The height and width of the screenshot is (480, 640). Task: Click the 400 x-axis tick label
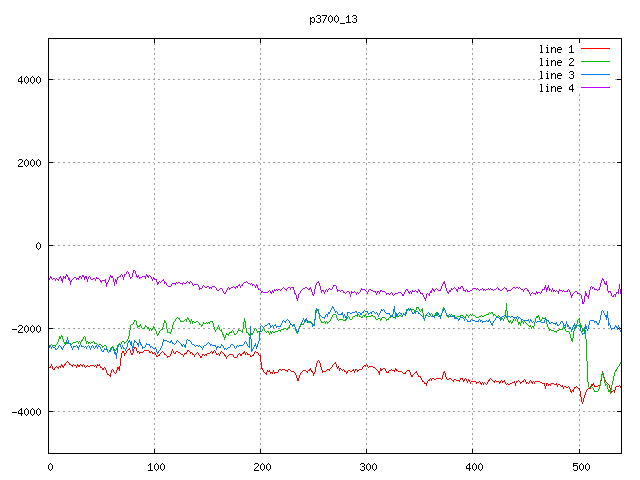(x=473, y=466)
